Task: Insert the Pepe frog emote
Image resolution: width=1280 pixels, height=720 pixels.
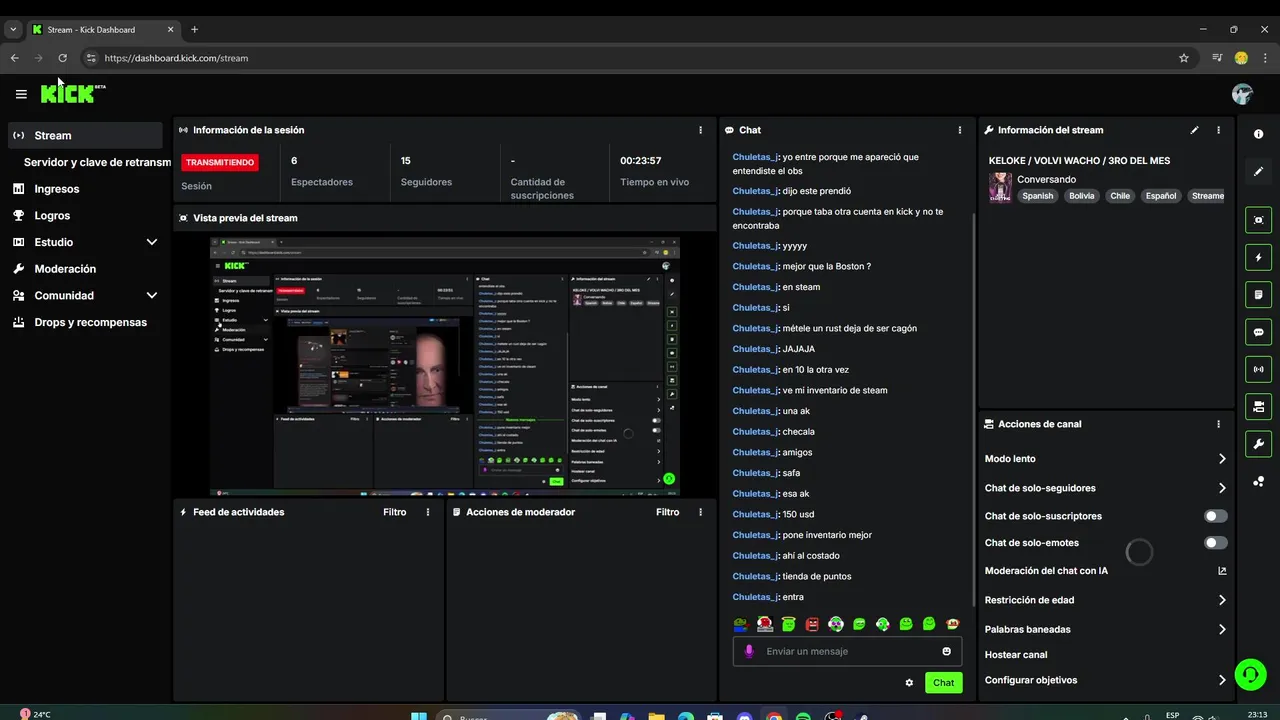Action: (x=741, y=624)
